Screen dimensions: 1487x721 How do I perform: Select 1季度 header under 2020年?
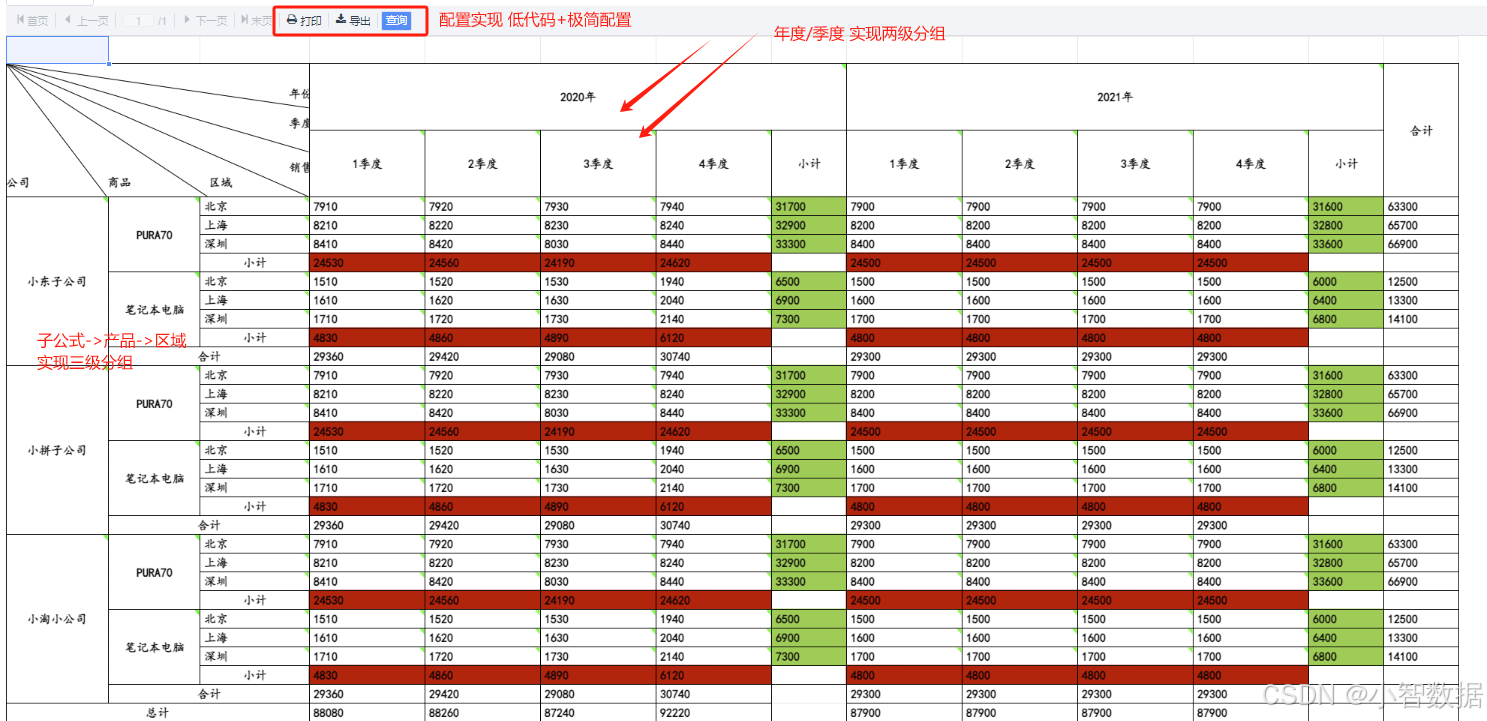click(367, 163)
